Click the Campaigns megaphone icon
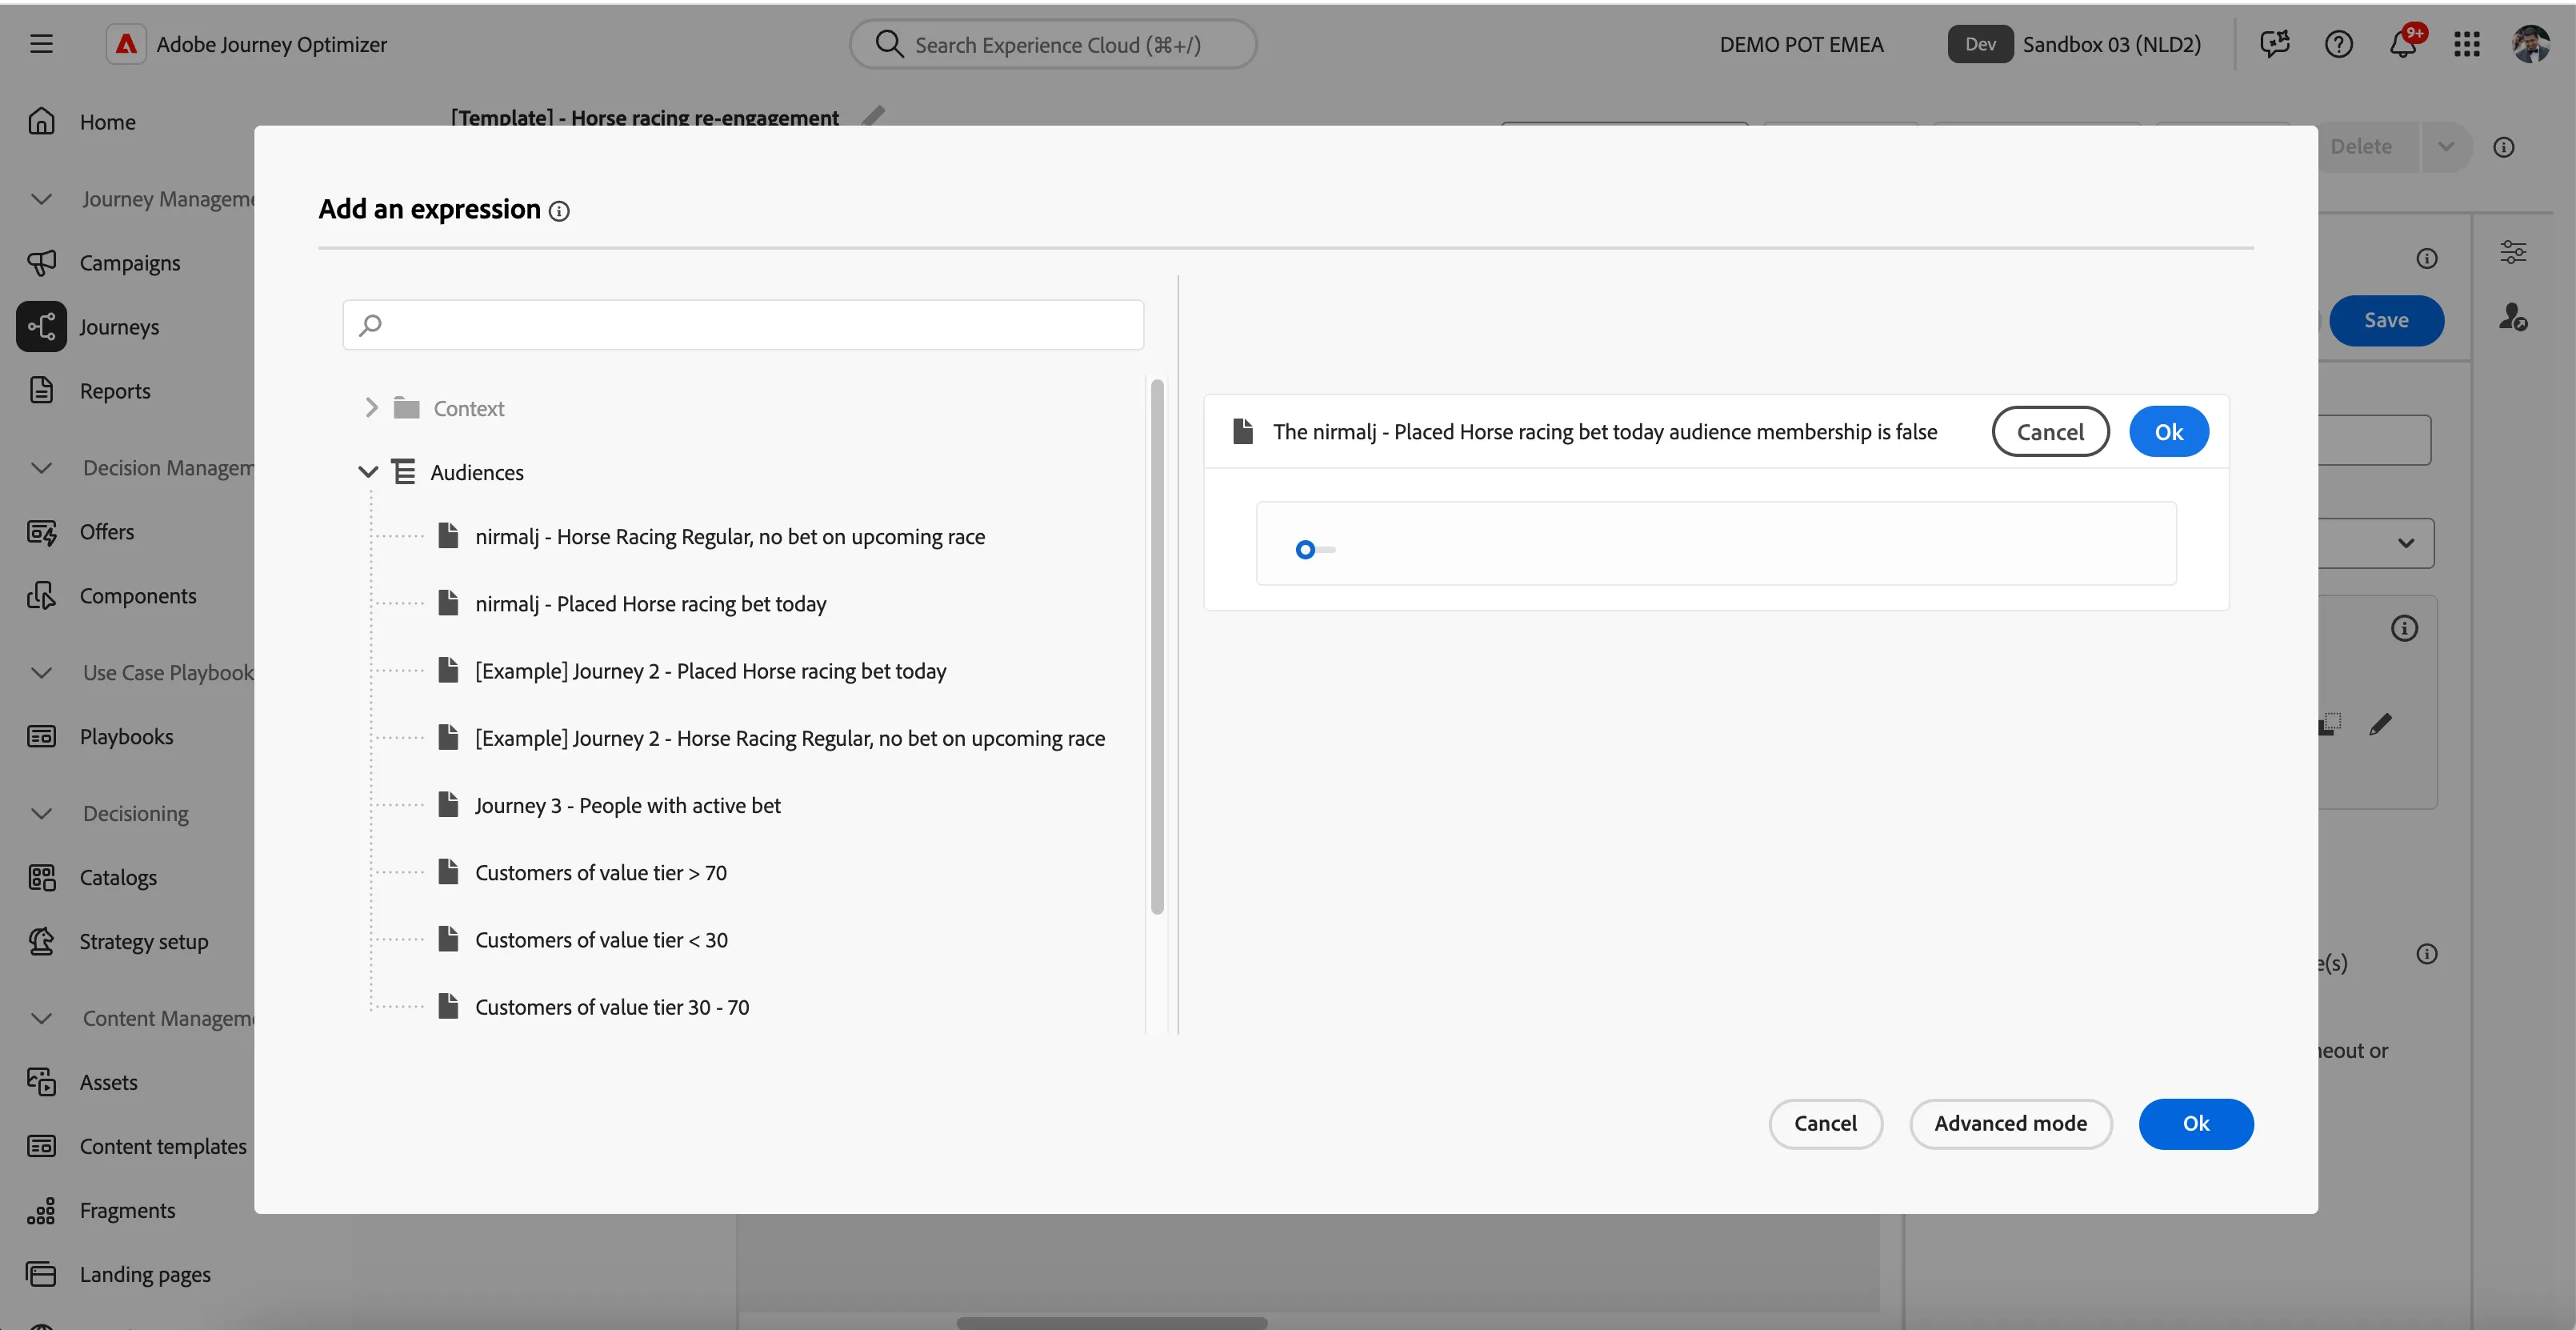The image size is (2576, 1330). (41, 262)
